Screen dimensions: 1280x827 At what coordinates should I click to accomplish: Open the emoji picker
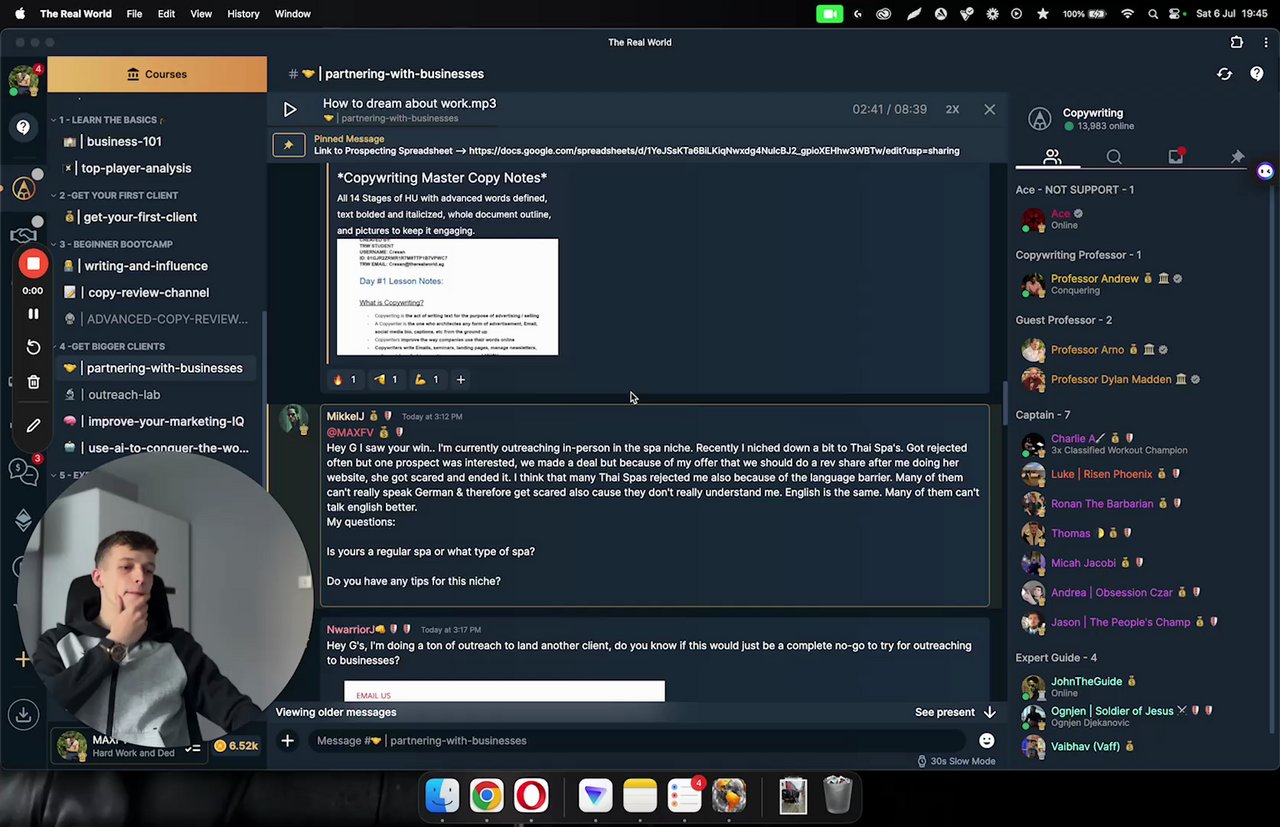click(987, 741)
